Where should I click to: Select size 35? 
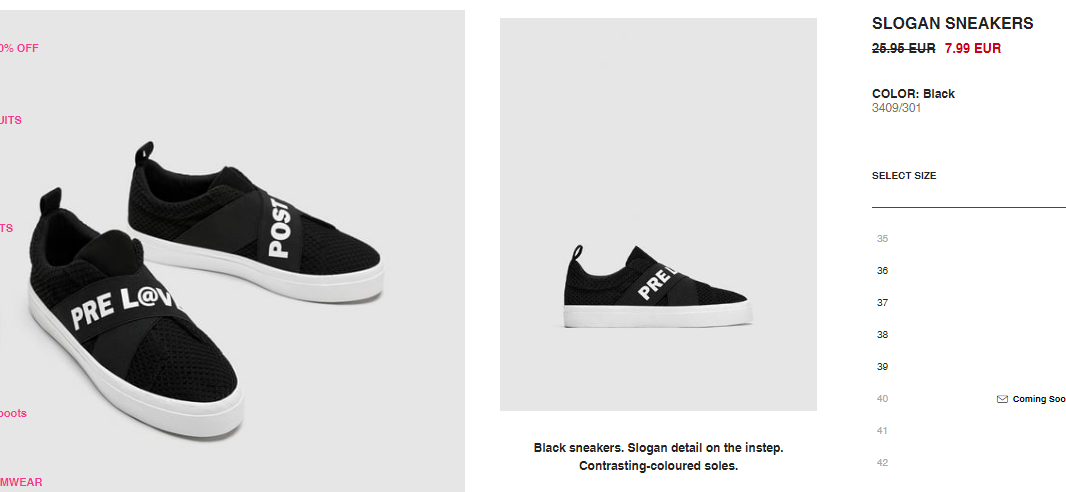[x=882, y=239]
